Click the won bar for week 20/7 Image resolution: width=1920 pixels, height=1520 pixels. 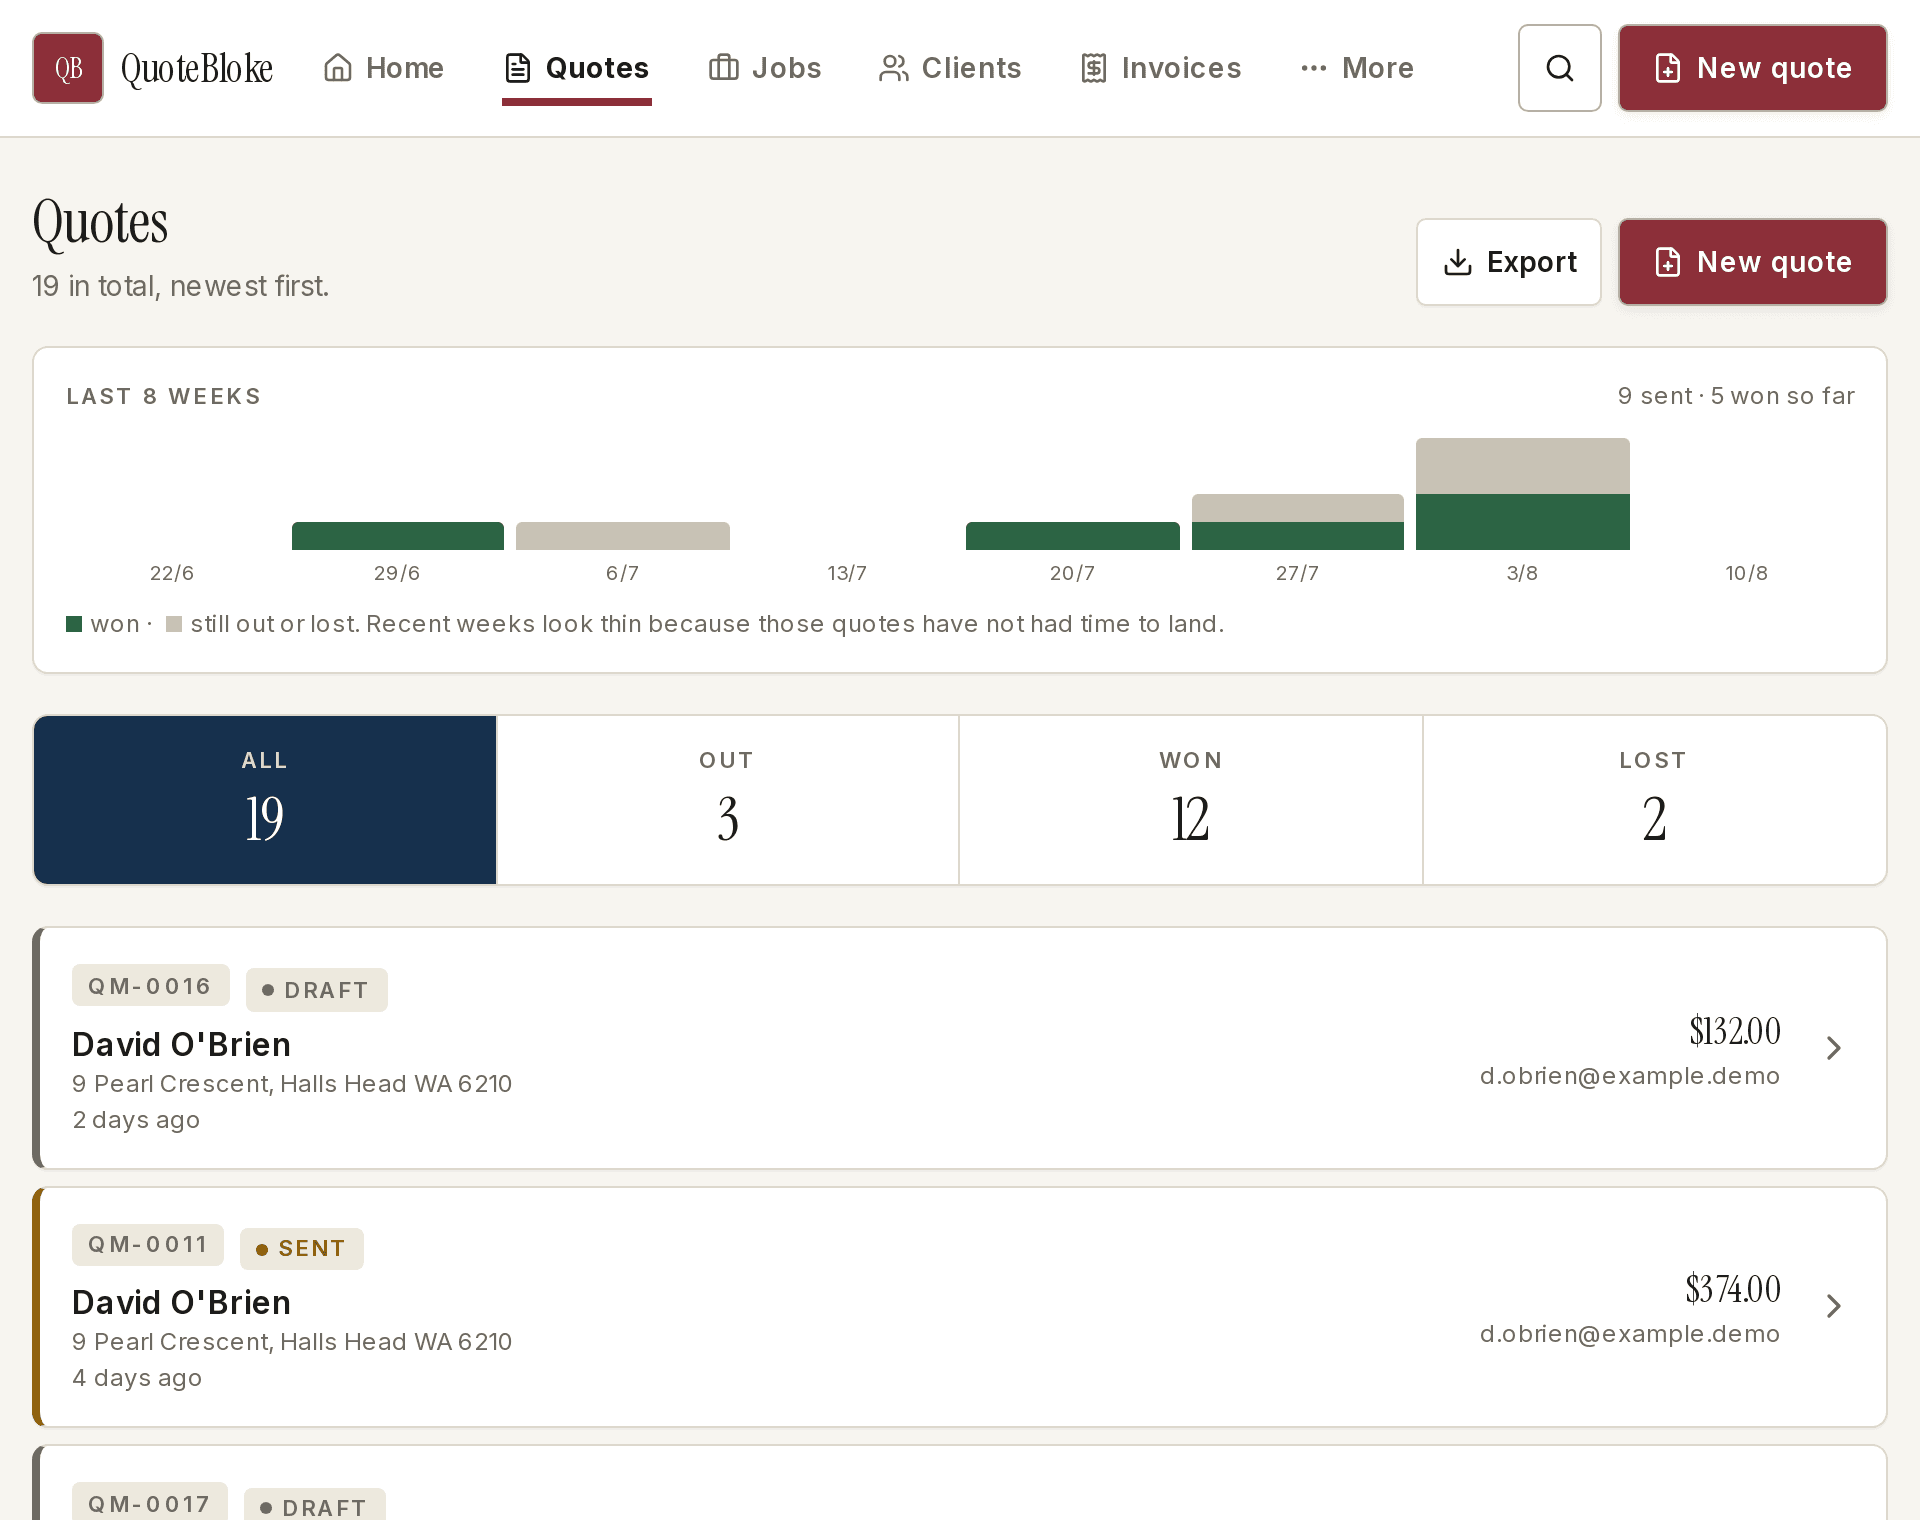coord(1073,536)
